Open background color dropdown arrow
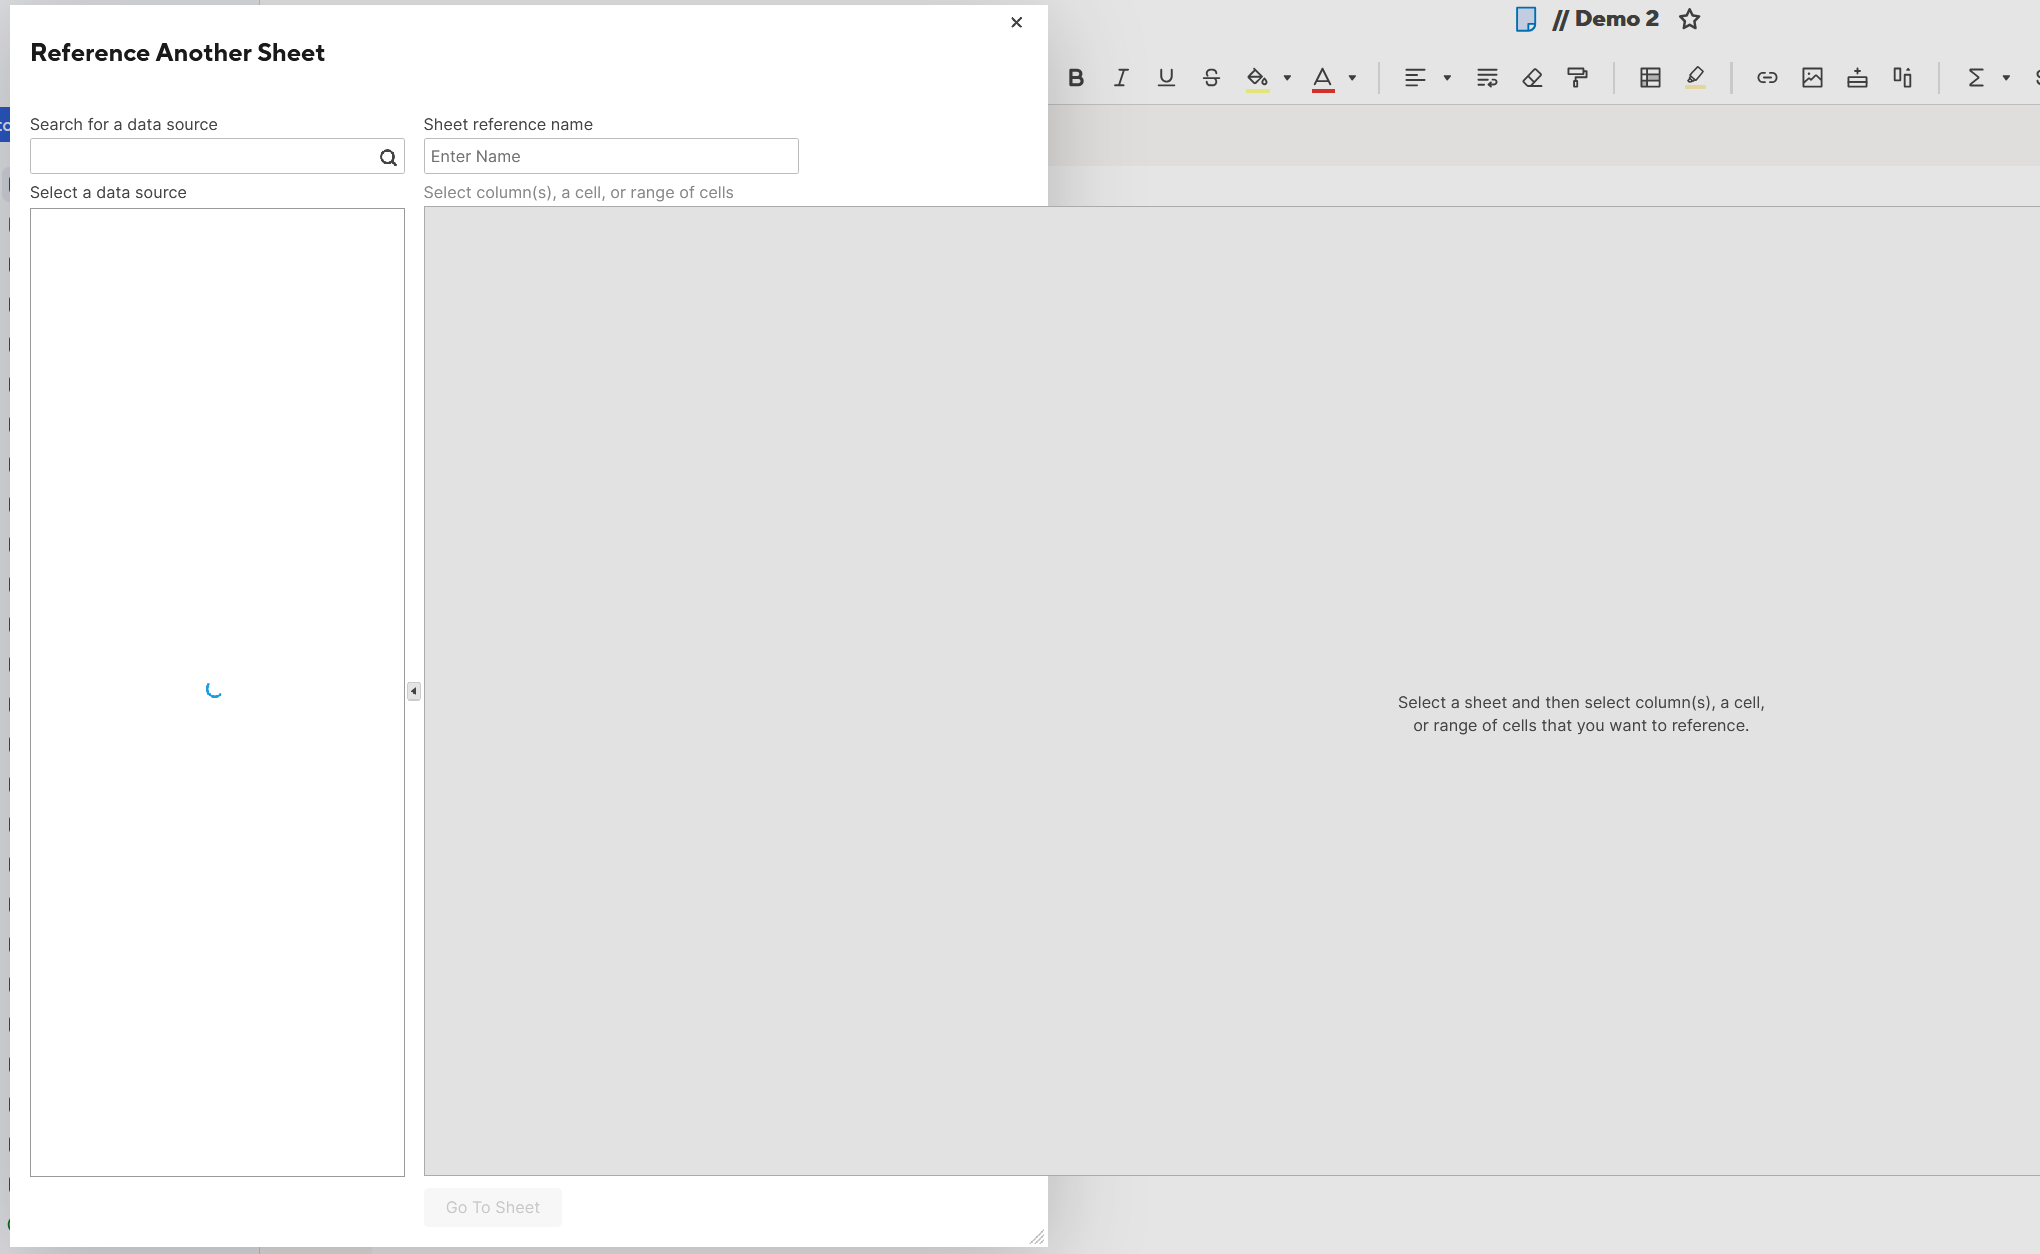The height and width of the screenshot is (1254, 2040). [1287, 78]
